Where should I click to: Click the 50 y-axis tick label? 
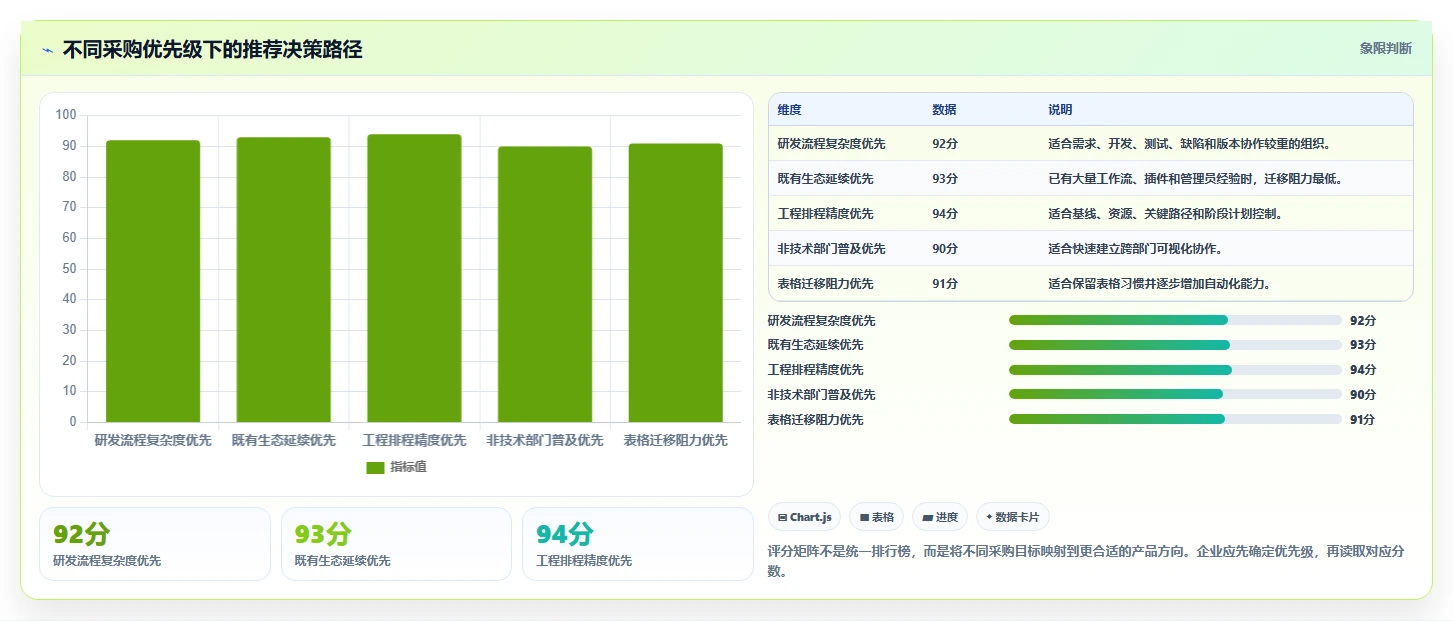click(x=69, y=268)
